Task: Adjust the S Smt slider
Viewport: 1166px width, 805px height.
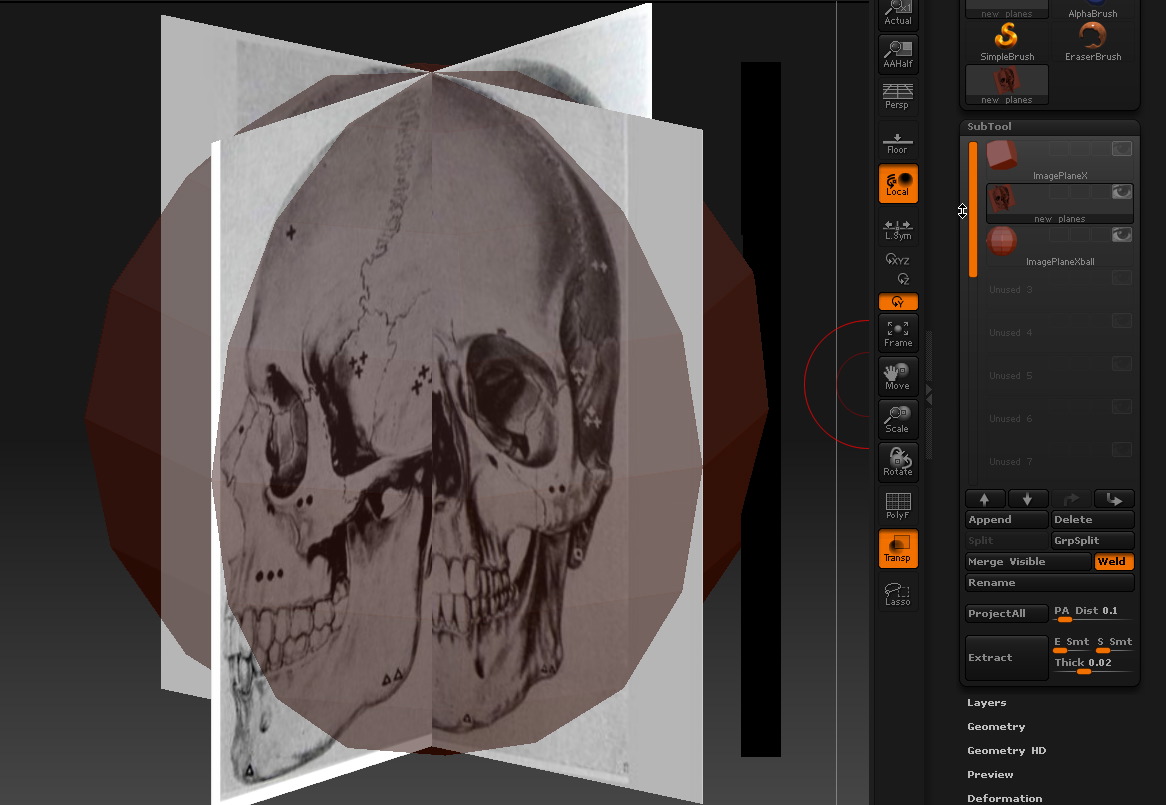Action: pyautogui.click(x=1114, y=644)
